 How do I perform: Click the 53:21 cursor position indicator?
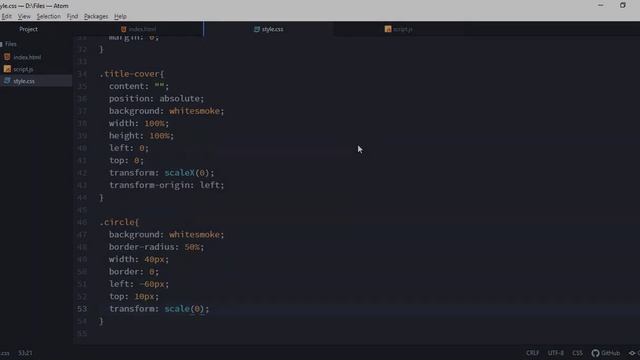pos(25,353)
